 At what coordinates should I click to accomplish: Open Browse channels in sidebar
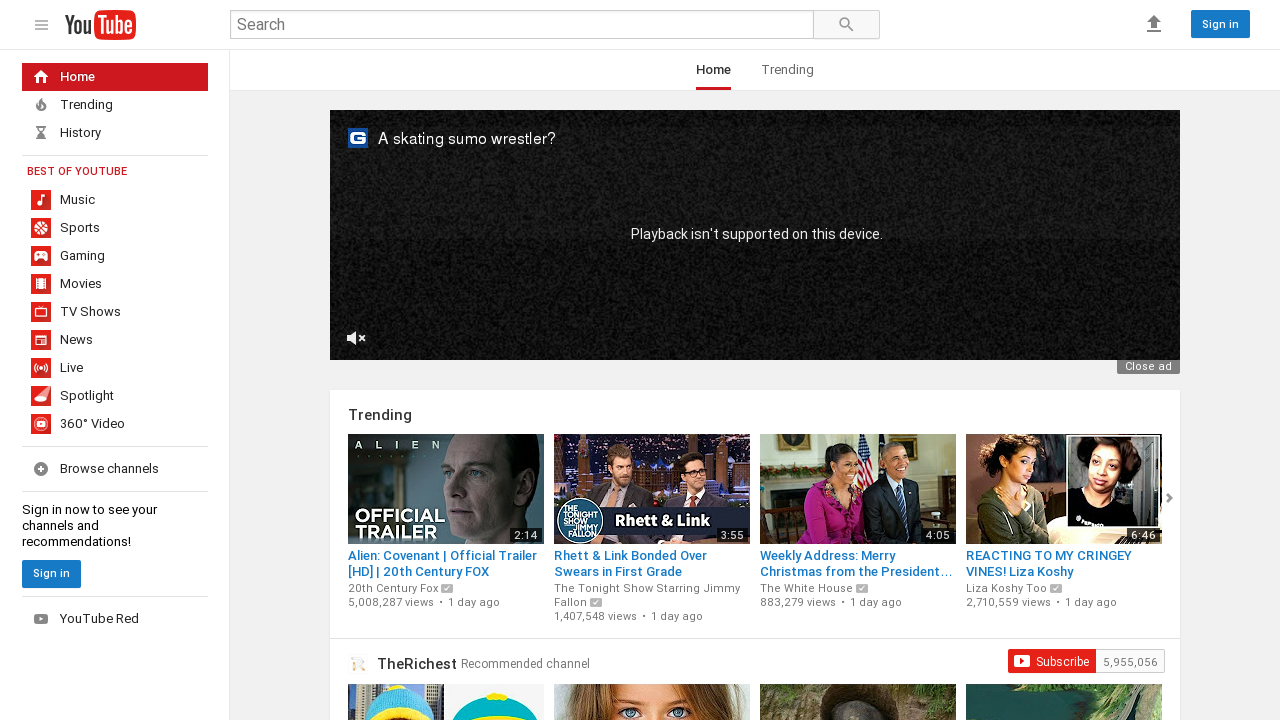click(x=115, y=469)
